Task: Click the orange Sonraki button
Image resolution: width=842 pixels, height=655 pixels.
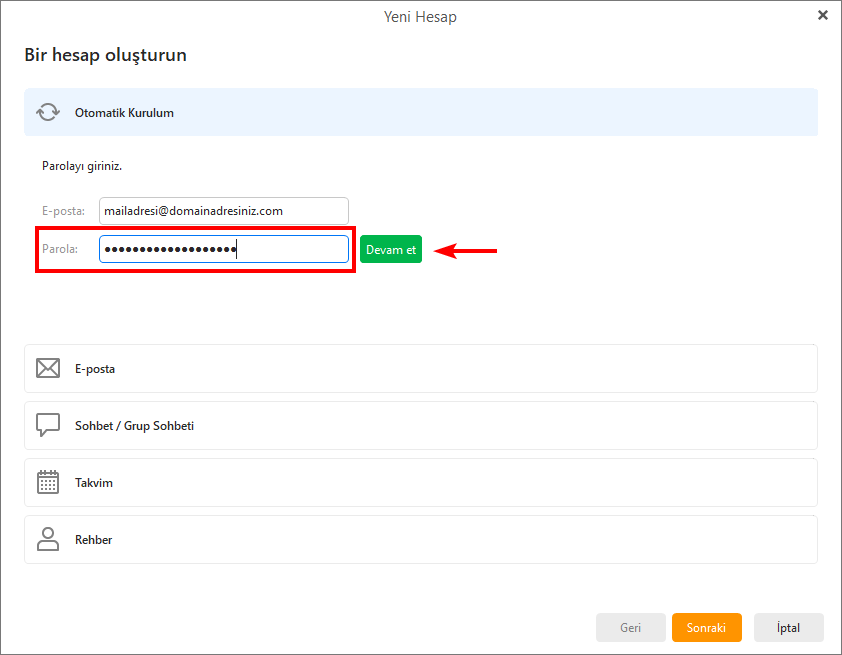Action: point(706,627)
